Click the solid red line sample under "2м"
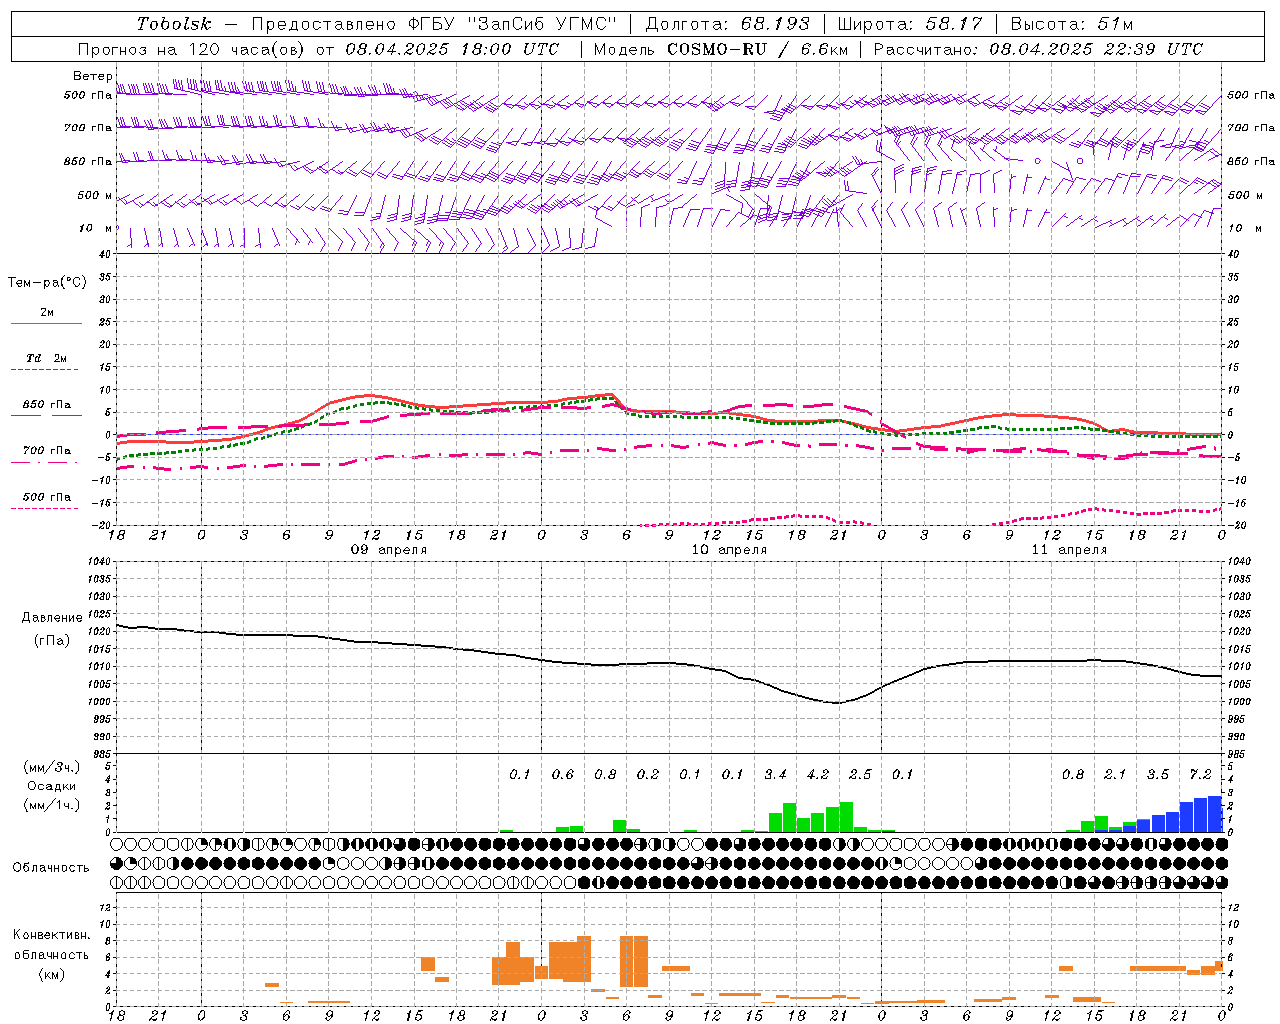This screenshot has width=1280, height=1024. pyautogui.click(x=47, y=323)
